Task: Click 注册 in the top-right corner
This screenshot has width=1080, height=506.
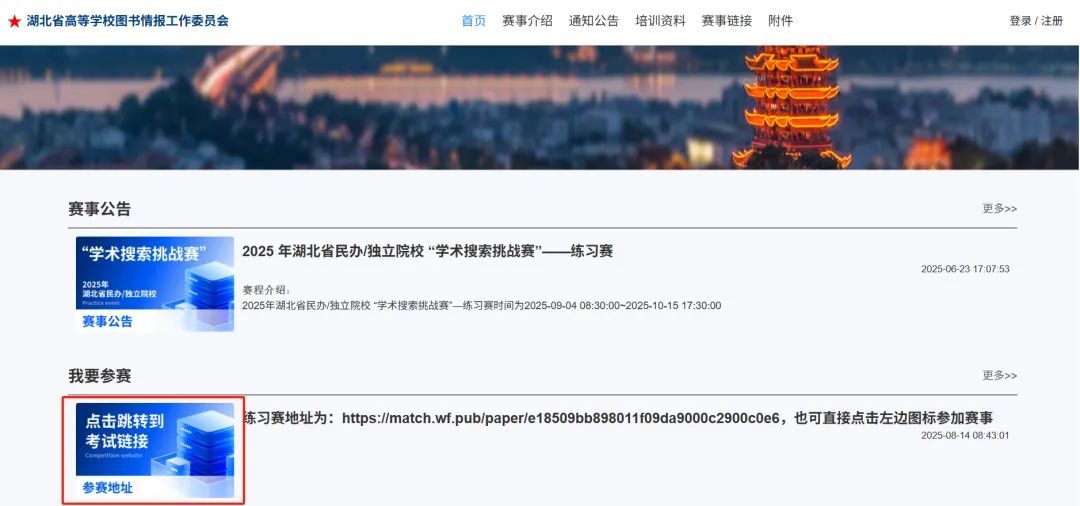Action: tap(1052, 21)
